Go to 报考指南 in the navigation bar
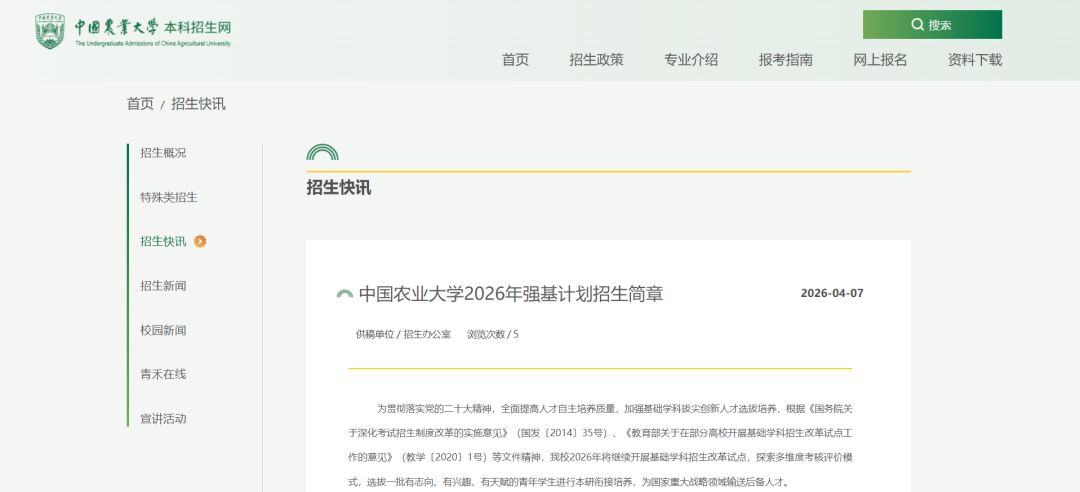Image resolution: width=1080 pixels, height=492 pixels. pos(785,60)
